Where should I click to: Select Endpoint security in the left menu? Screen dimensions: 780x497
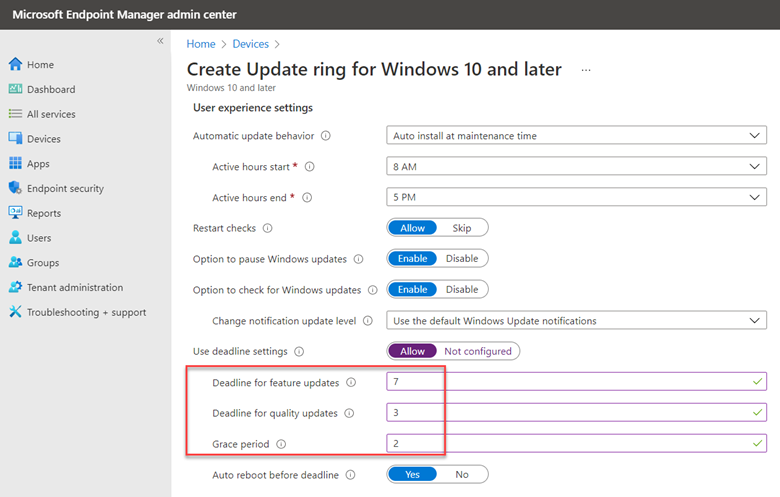tap(65, 189)
